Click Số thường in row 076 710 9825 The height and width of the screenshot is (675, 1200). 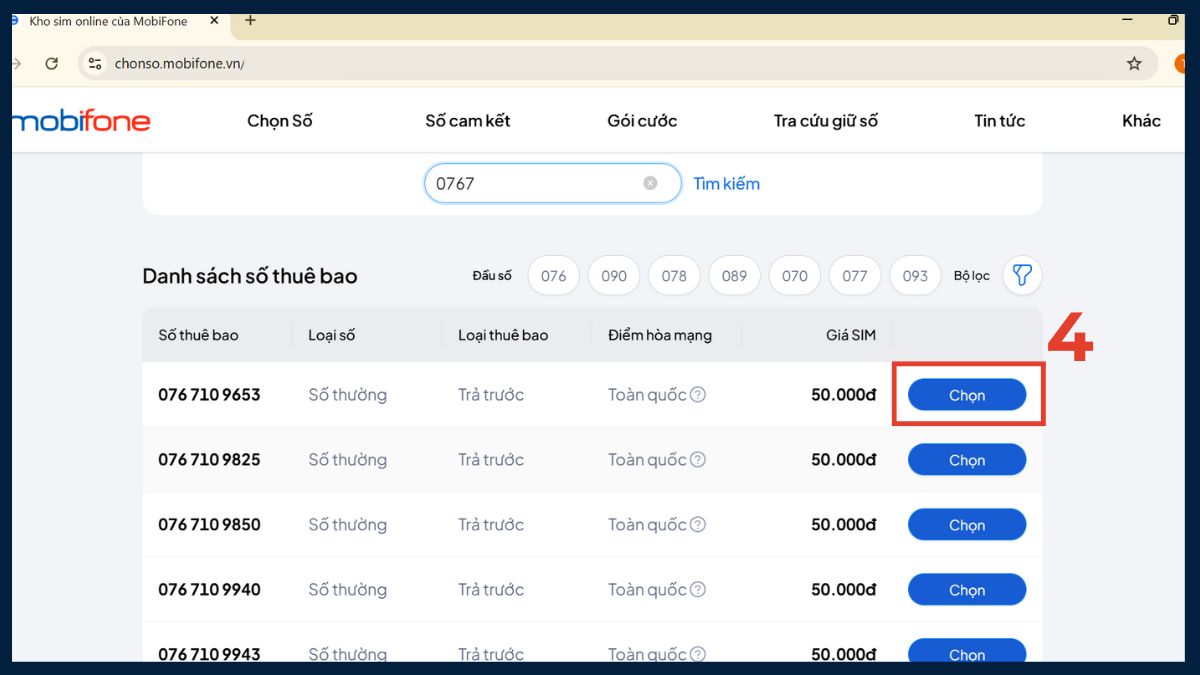pos(347,459)
